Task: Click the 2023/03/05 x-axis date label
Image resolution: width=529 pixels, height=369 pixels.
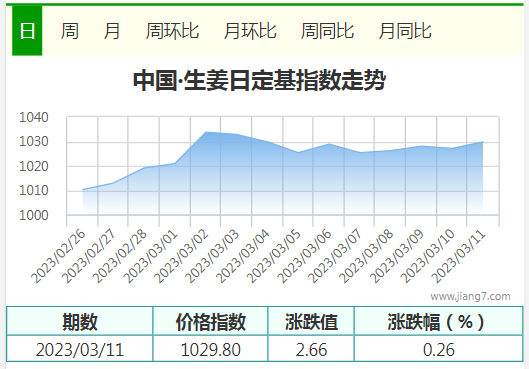Action: click(x=274, y=256)
